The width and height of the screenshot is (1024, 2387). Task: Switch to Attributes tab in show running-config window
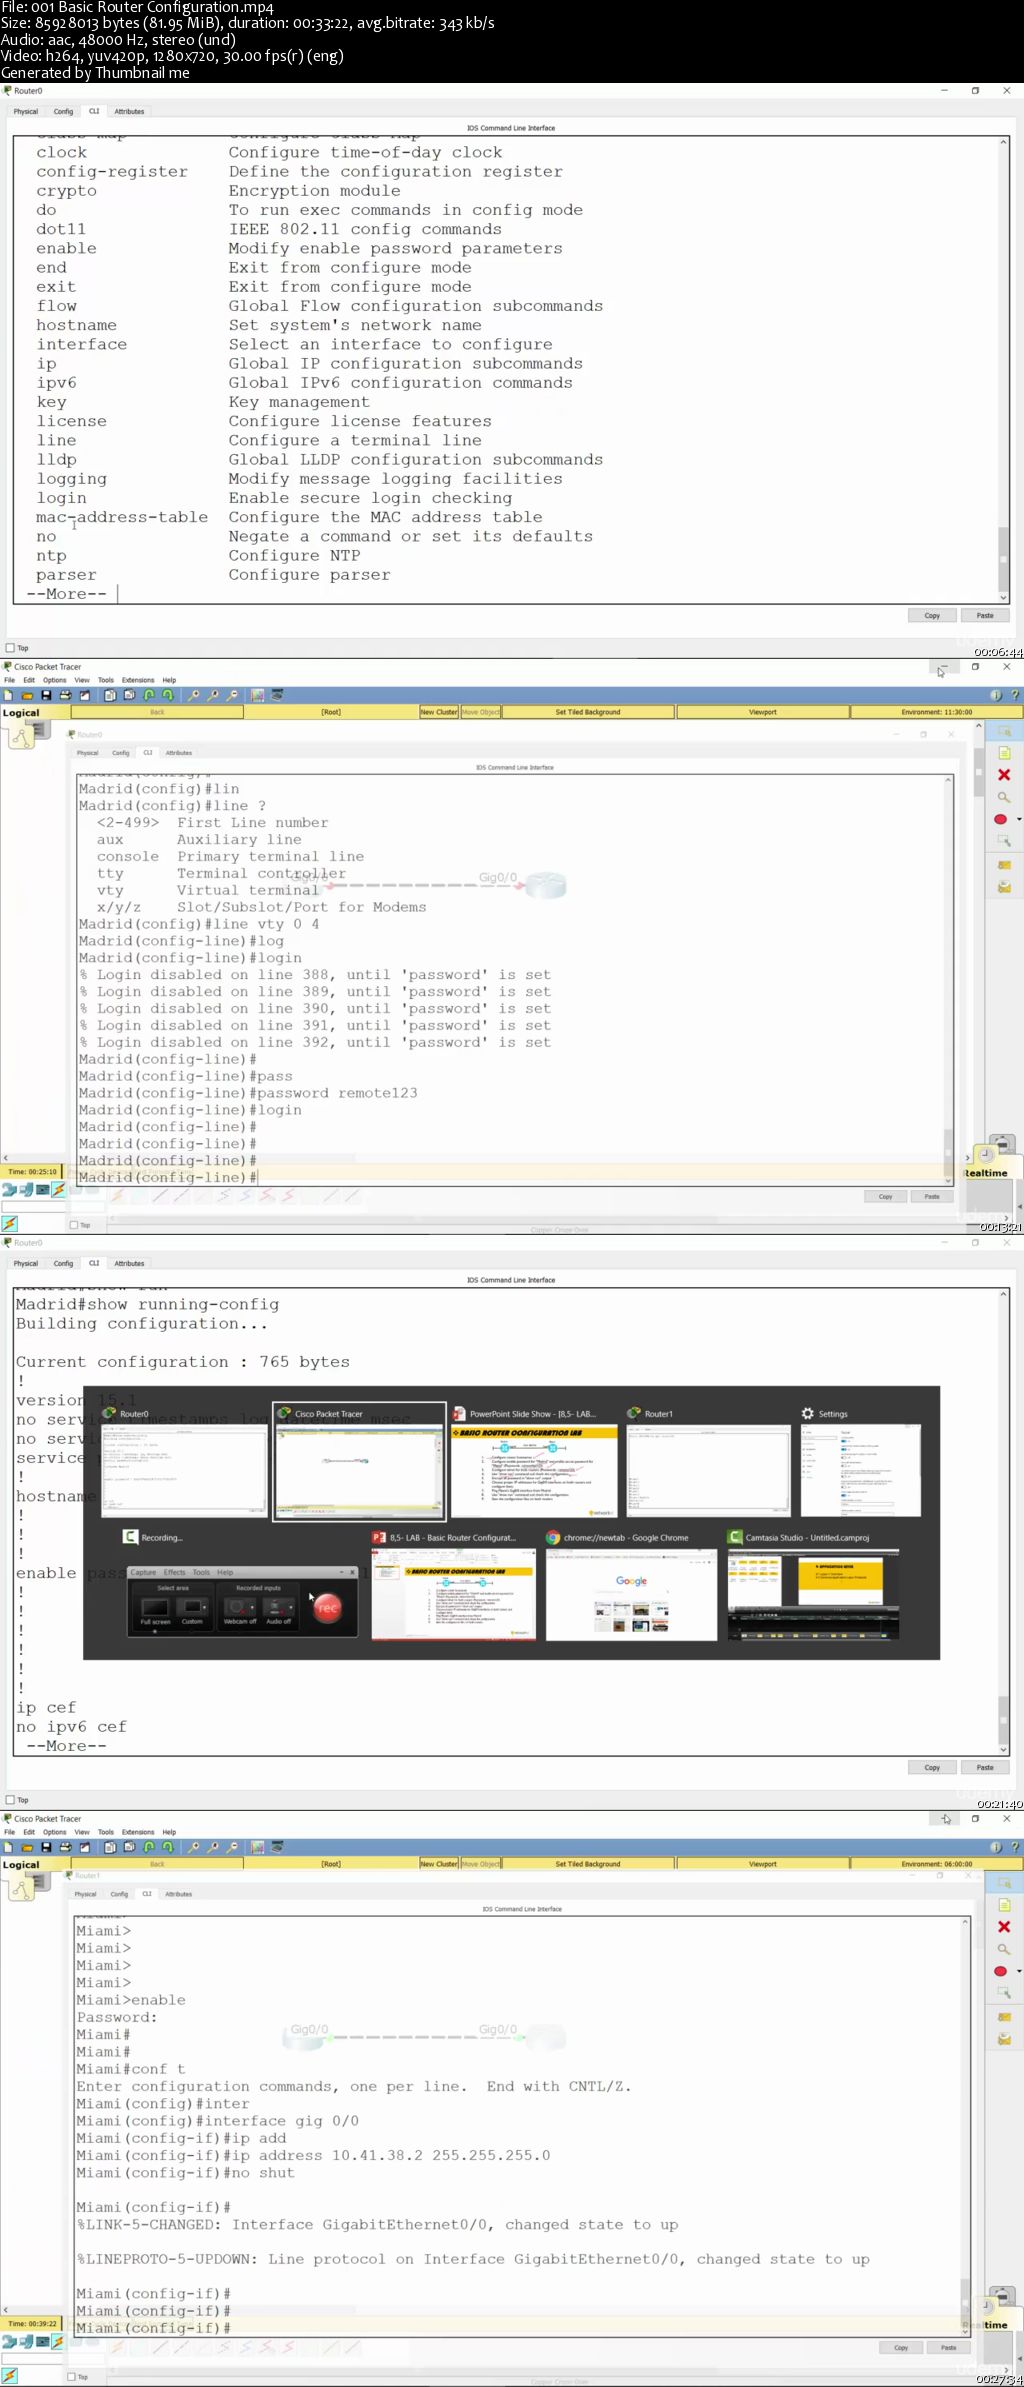click(x=129, y=1264)
